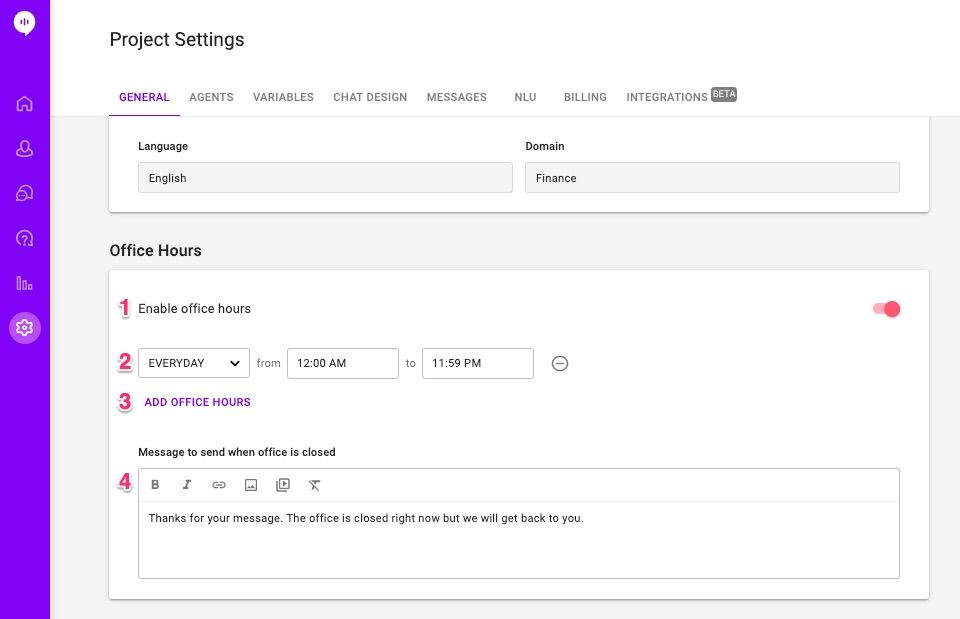Viewport: 960px width, 619px height.
Task: Click the settings gear icon in sidebar
Action: click(x=24, y=328)
